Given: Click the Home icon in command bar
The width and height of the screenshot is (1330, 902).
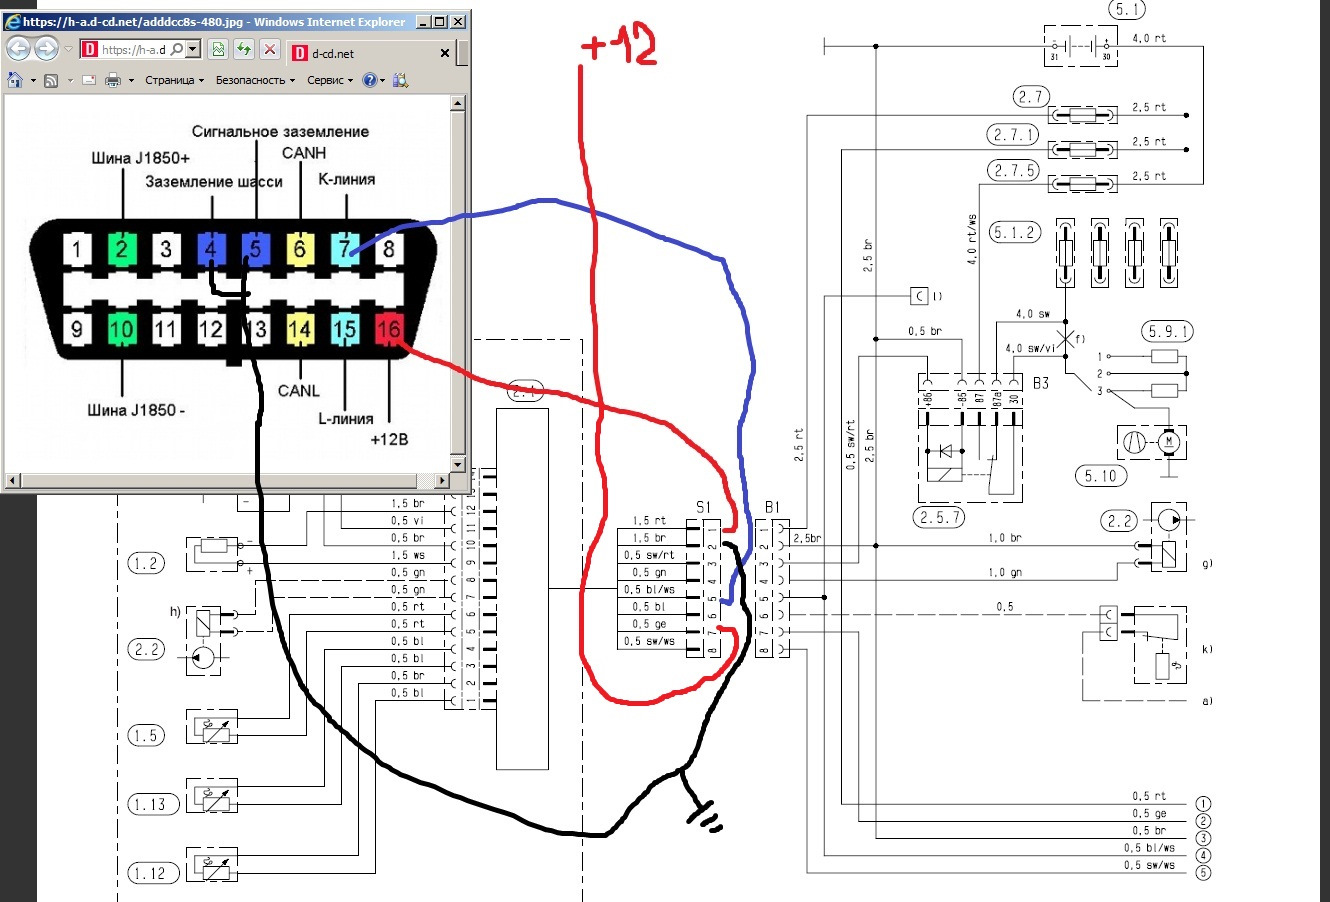Looking at the screenshot, I should pyautogui.click(x=15, y=80).
